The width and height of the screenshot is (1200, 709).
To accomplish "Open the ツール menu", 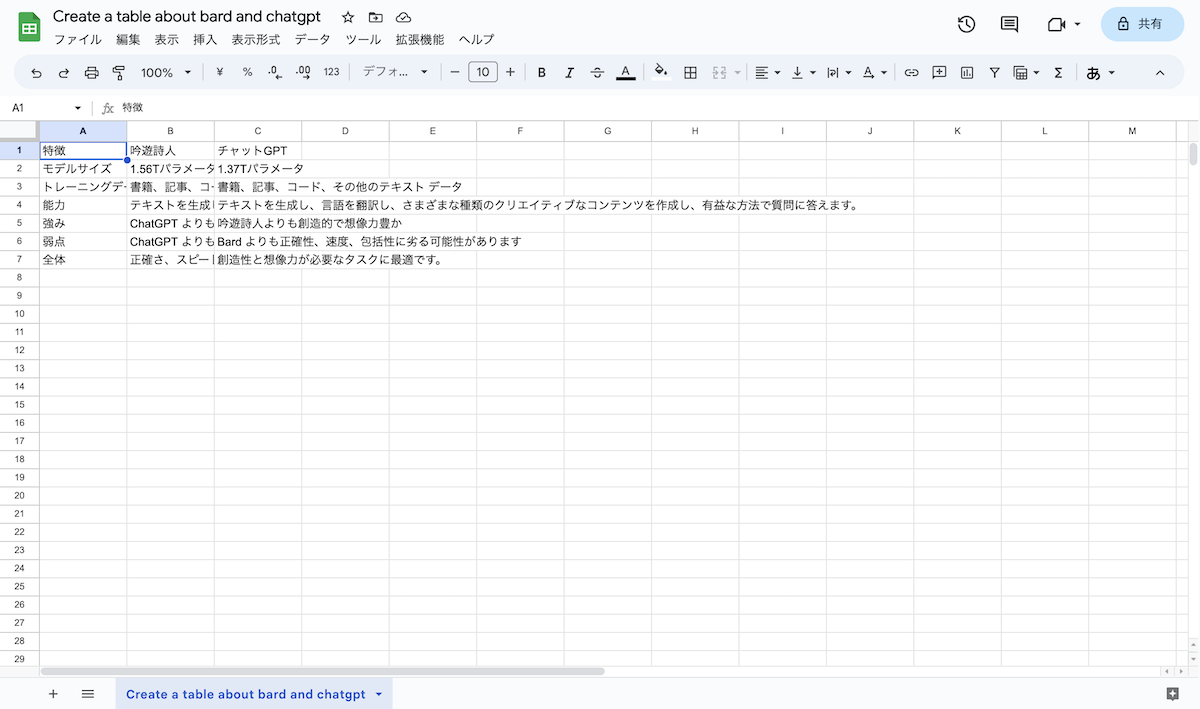I will pos(363,40).
